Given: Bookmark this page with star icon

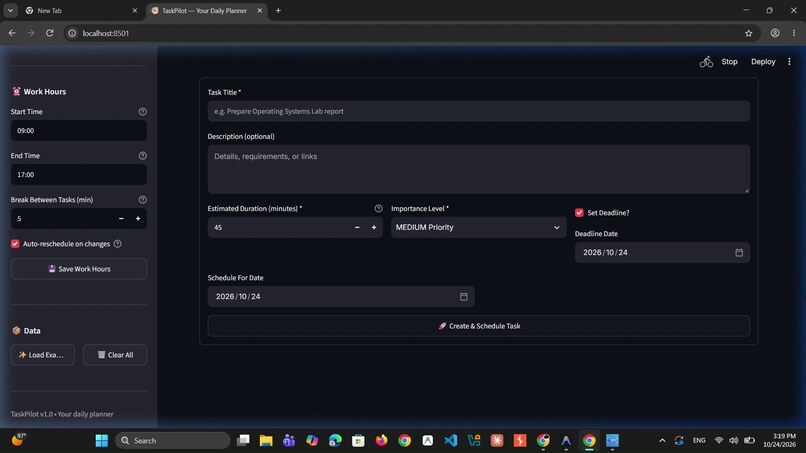Looking at the screenshot, I should (748, 33).
